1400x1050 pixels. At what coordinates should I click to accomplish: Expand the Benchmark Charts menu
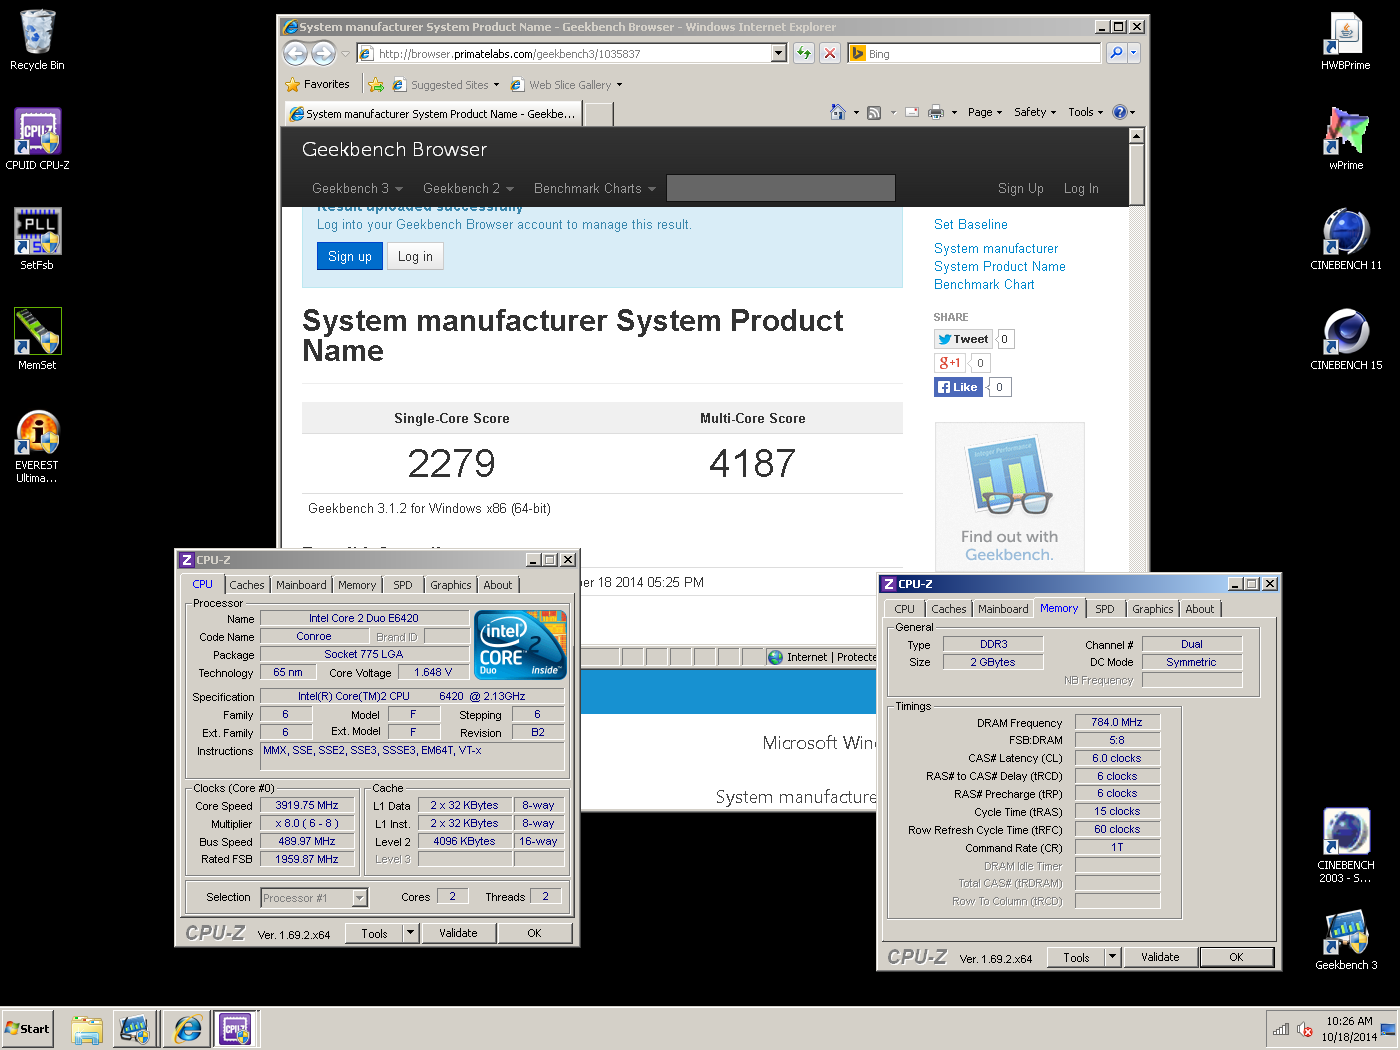(x=595, y=188)
